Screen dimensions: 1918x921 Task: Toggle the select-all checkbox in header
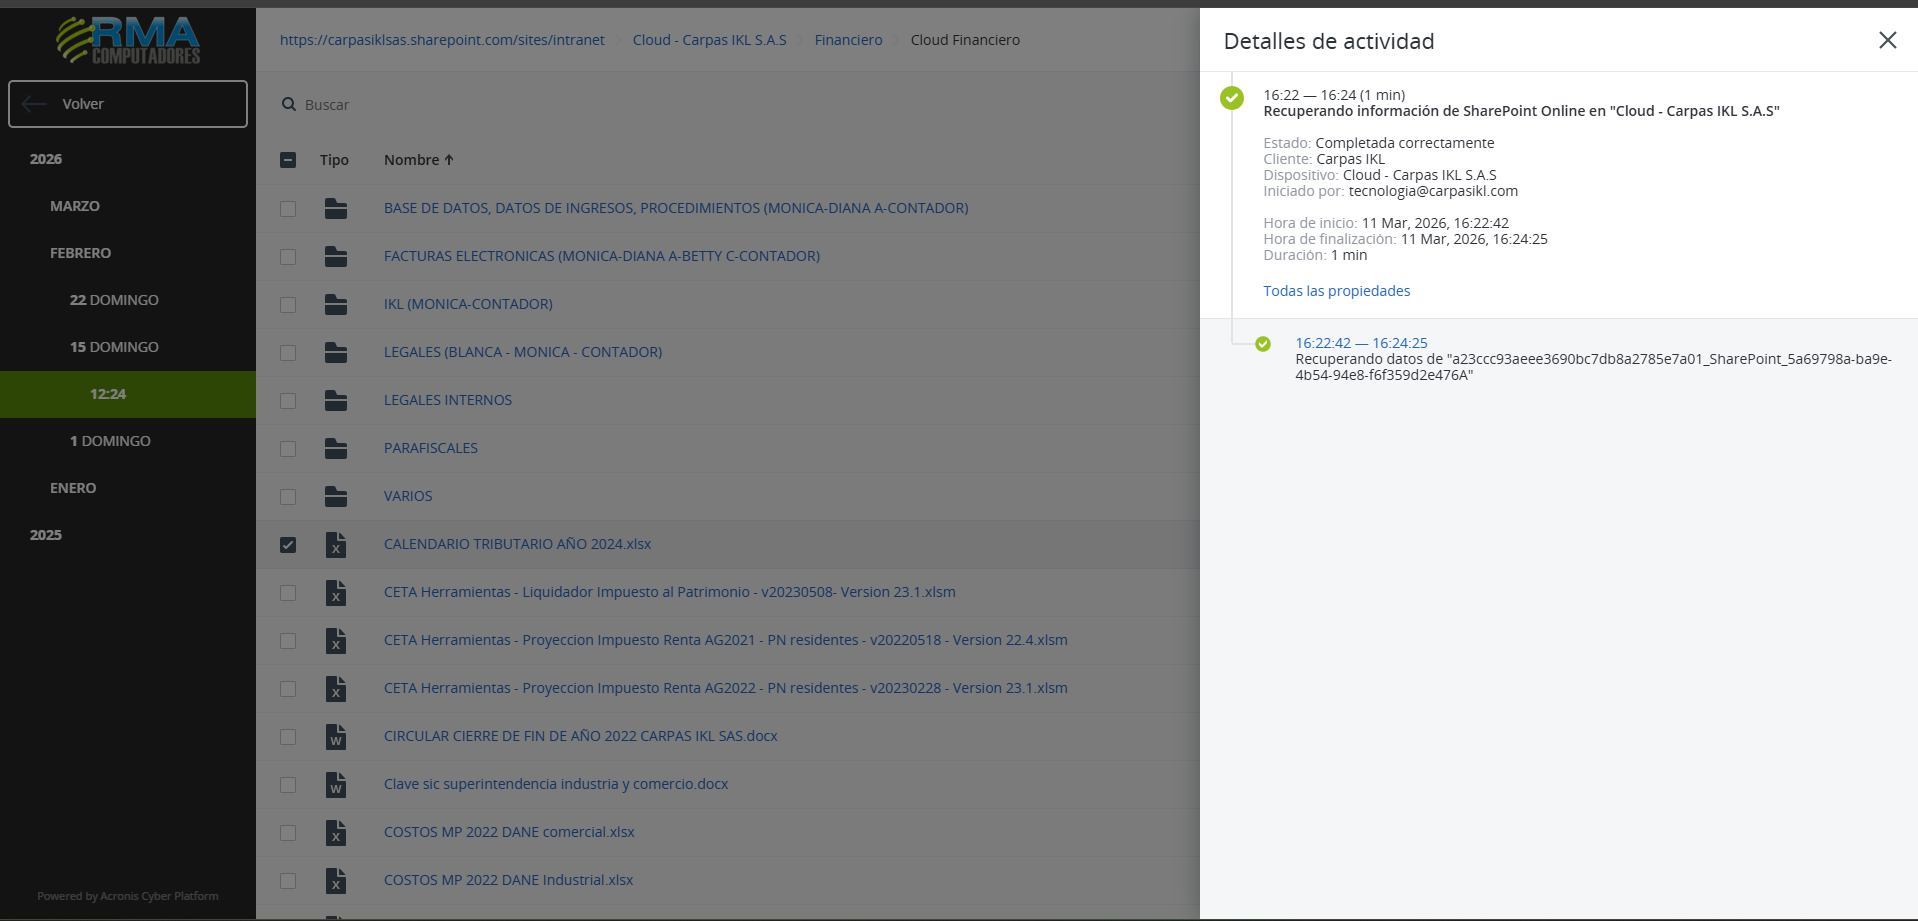288,160
